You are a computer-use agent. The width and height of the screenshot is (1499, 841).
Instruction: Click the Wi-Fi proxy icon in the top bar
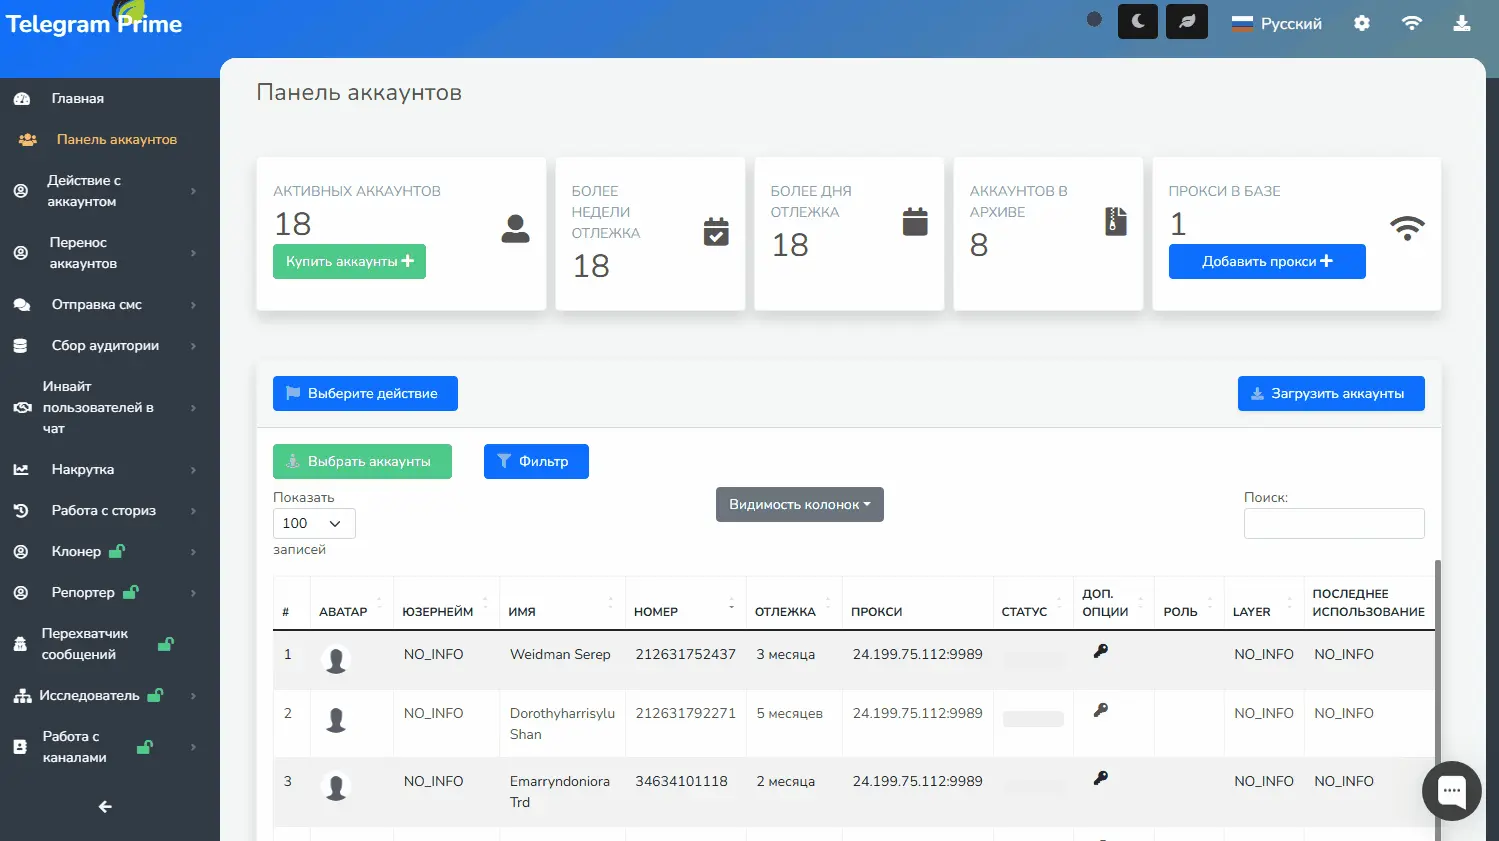tap(1412, 22)
